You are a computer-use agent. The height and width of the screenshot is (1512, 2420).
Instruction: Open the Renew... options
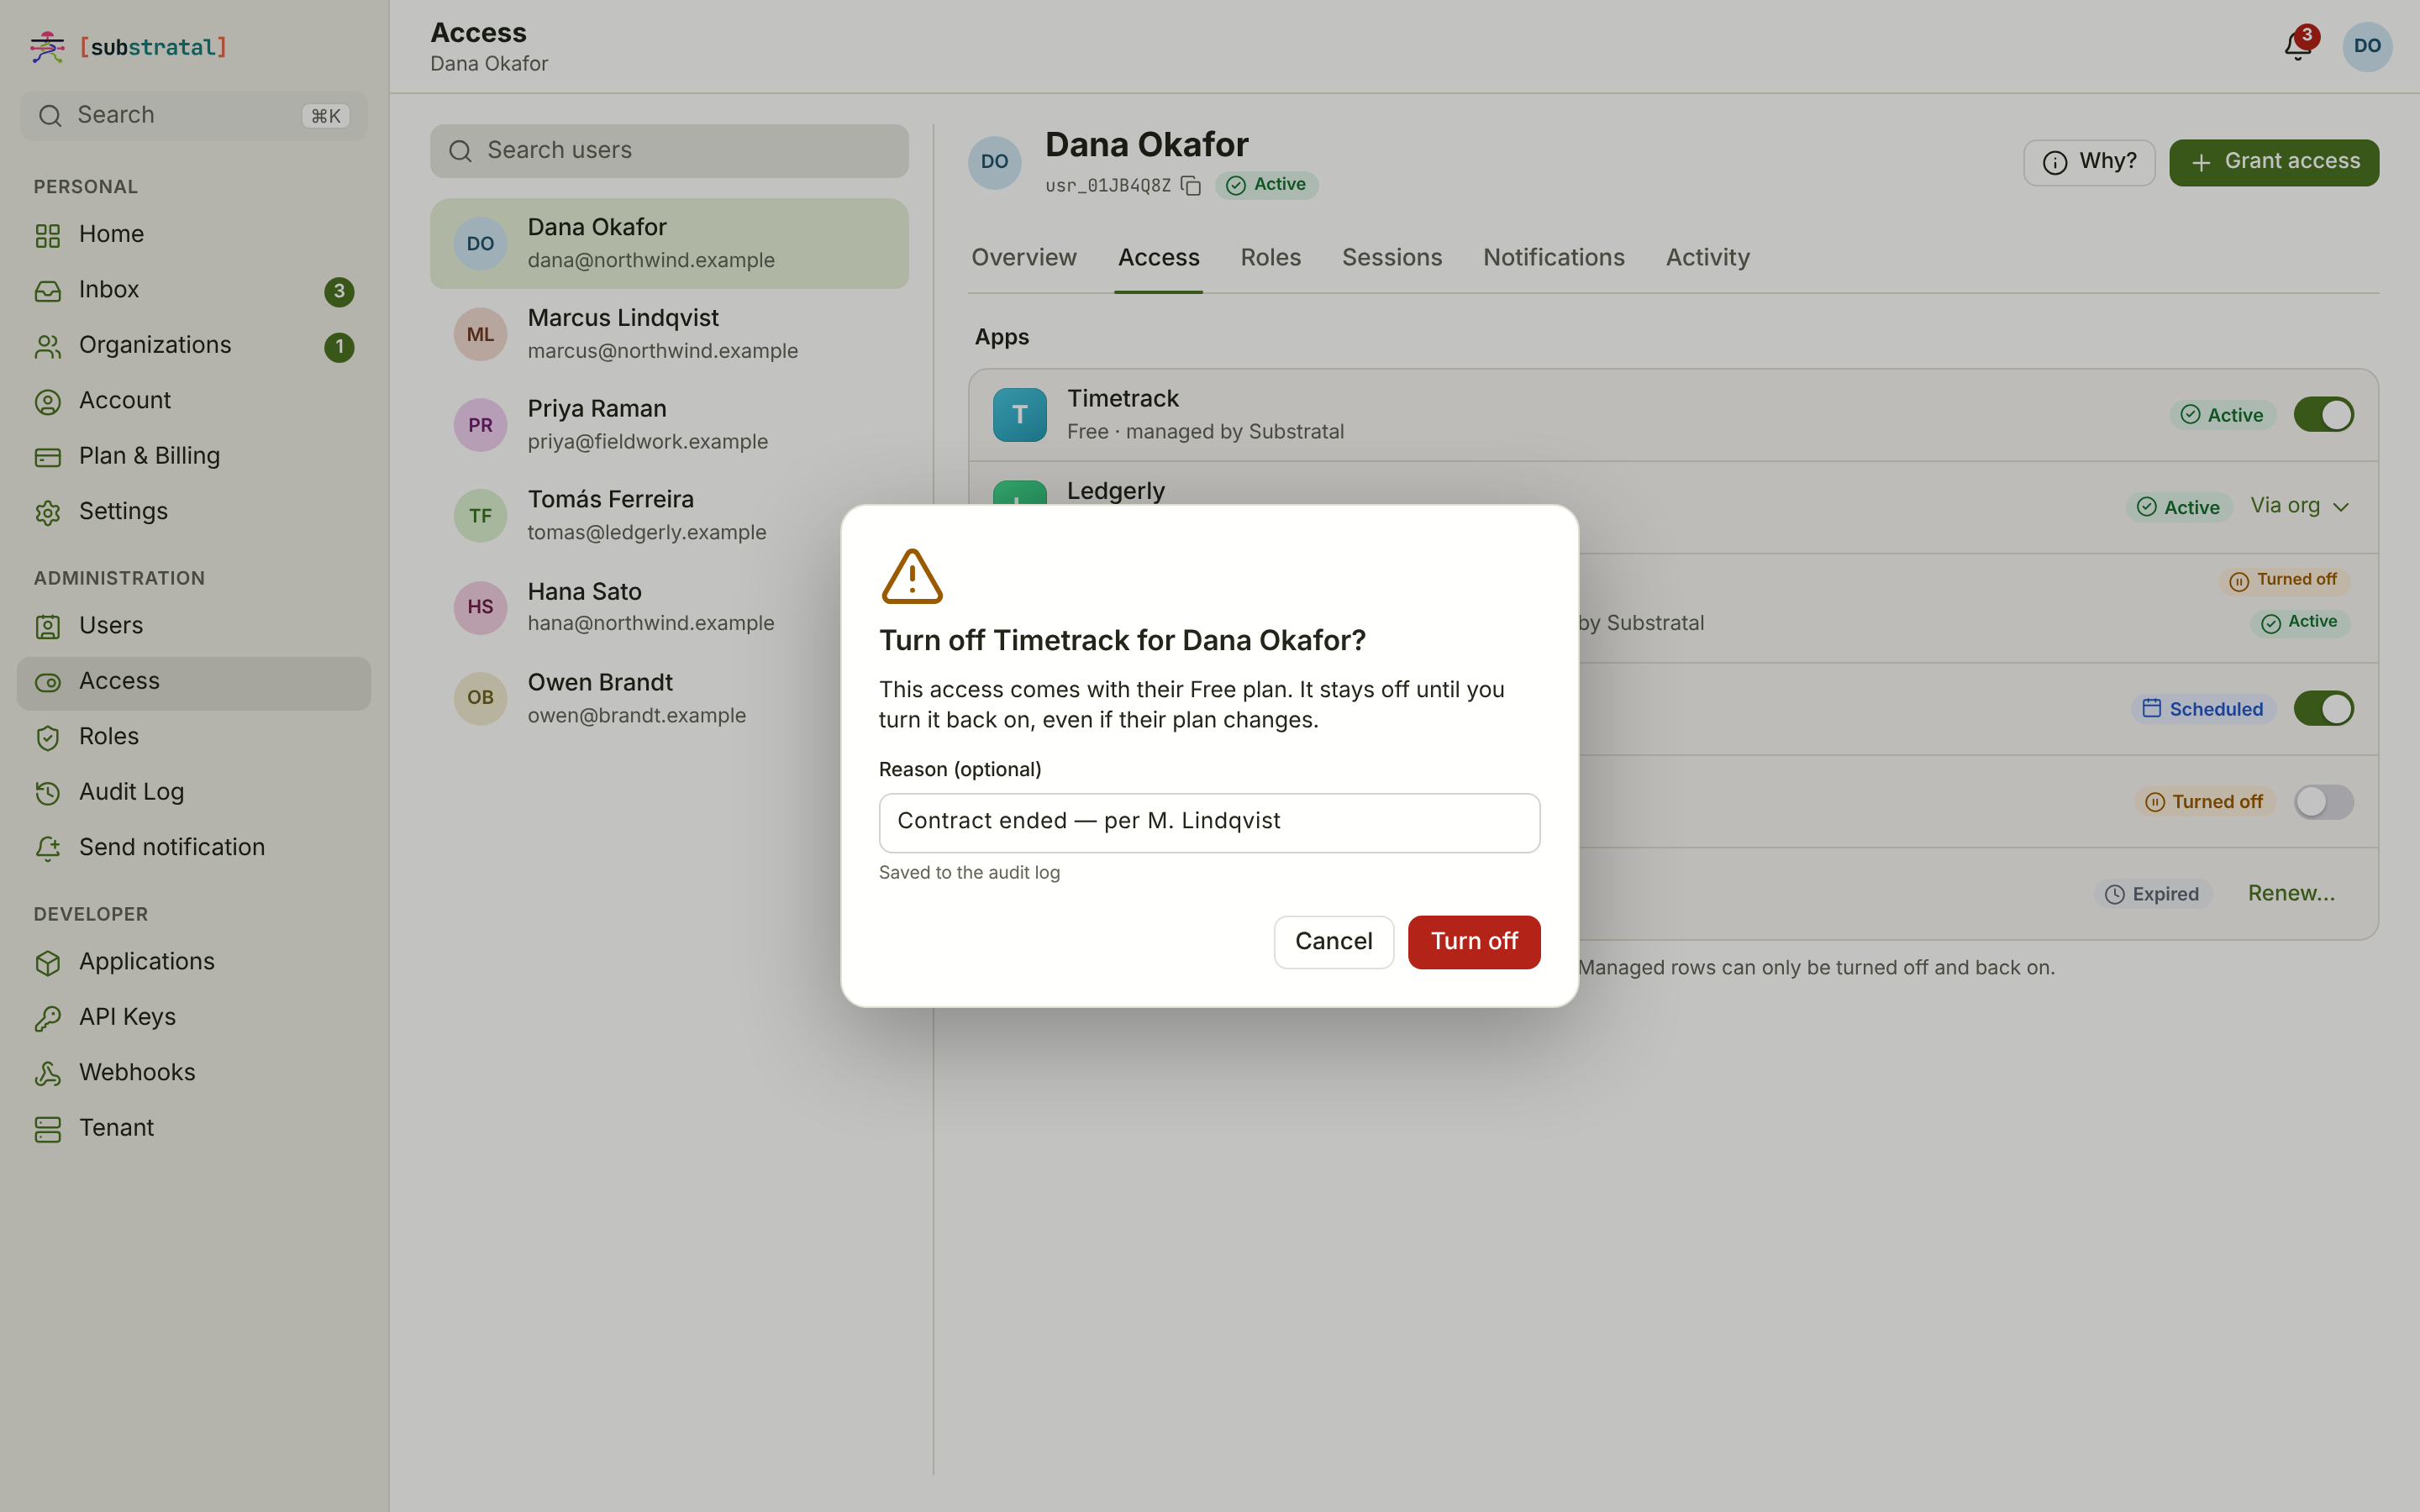[x=2291, y=894]
